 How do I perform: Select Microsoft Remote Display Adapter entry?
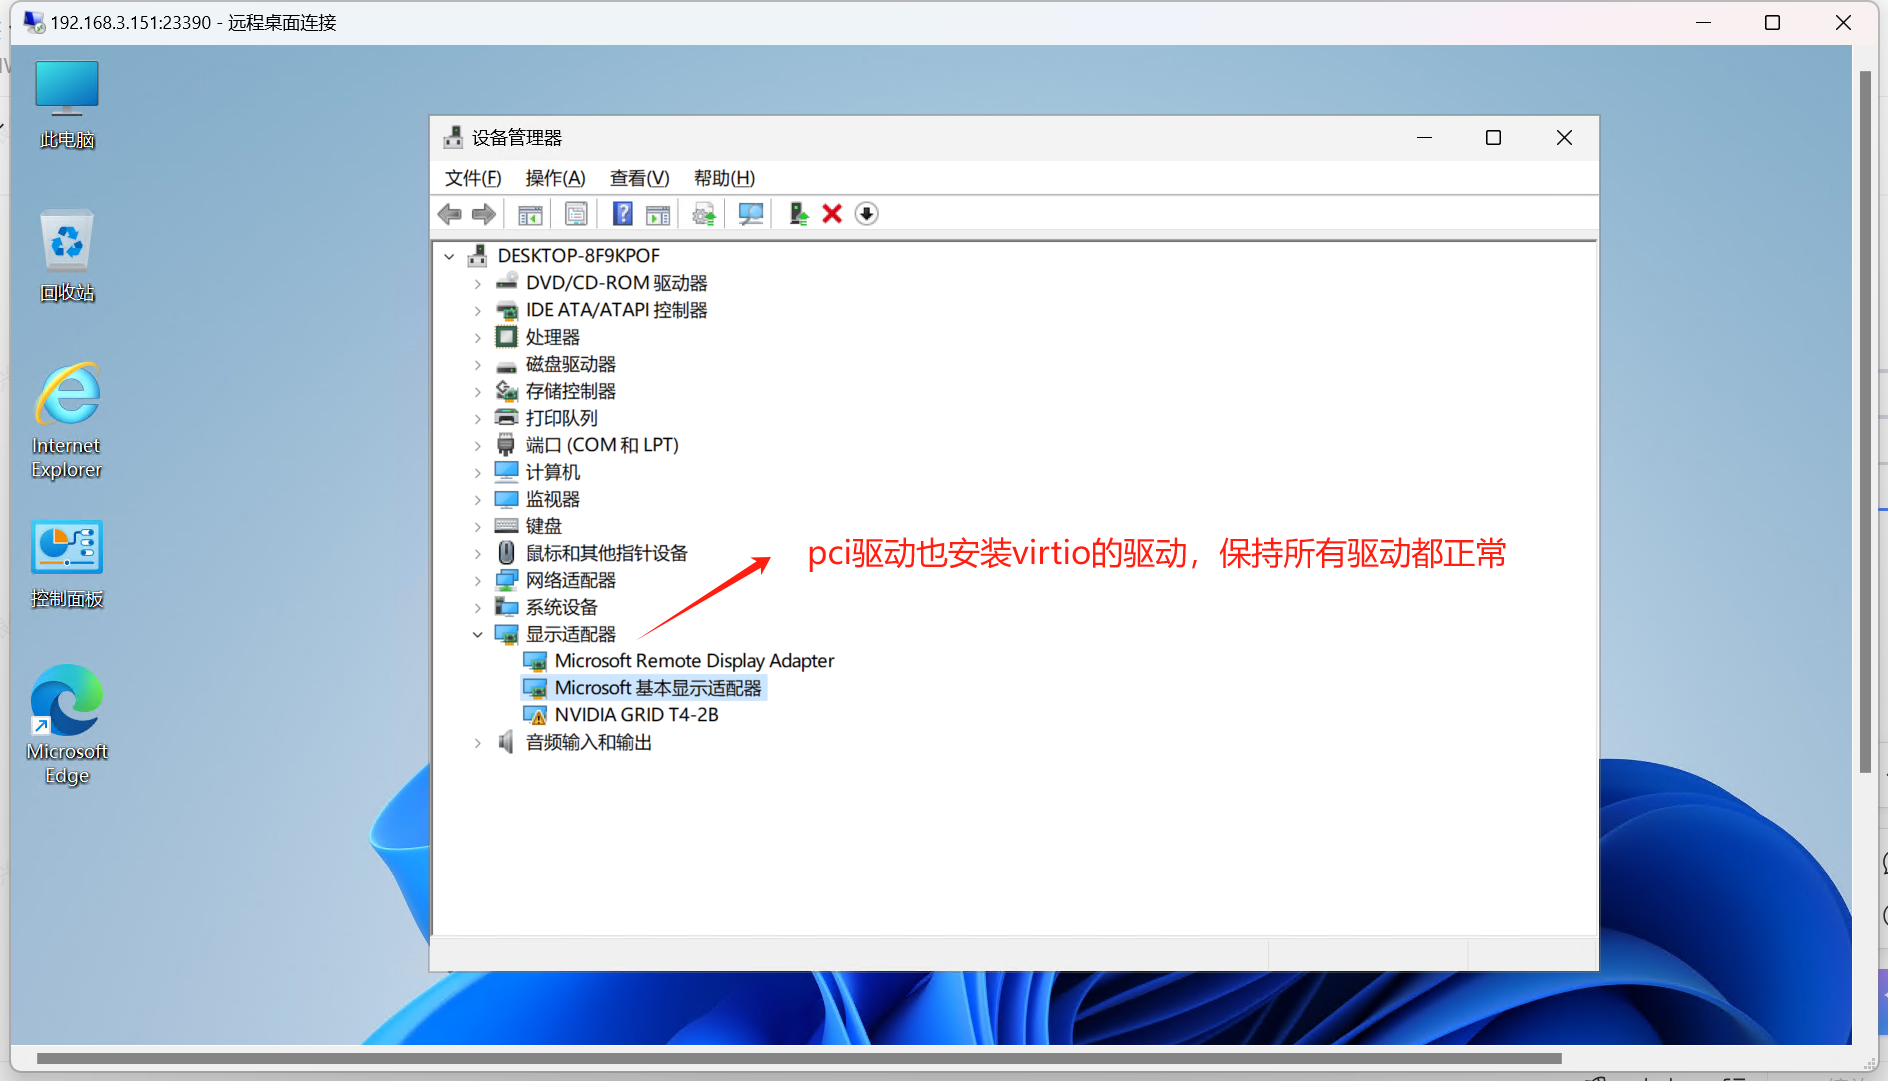click(x=694, y=661)
